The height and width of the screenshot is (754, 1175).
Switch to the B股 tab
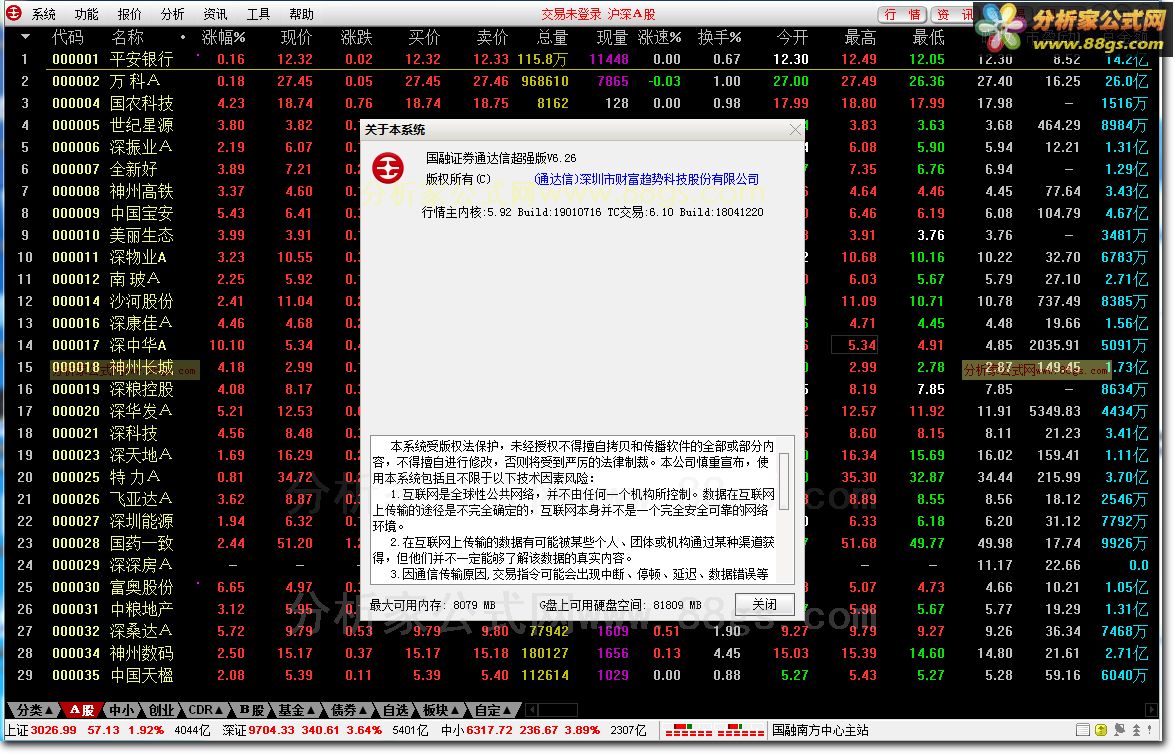click(x=252, y=709)
